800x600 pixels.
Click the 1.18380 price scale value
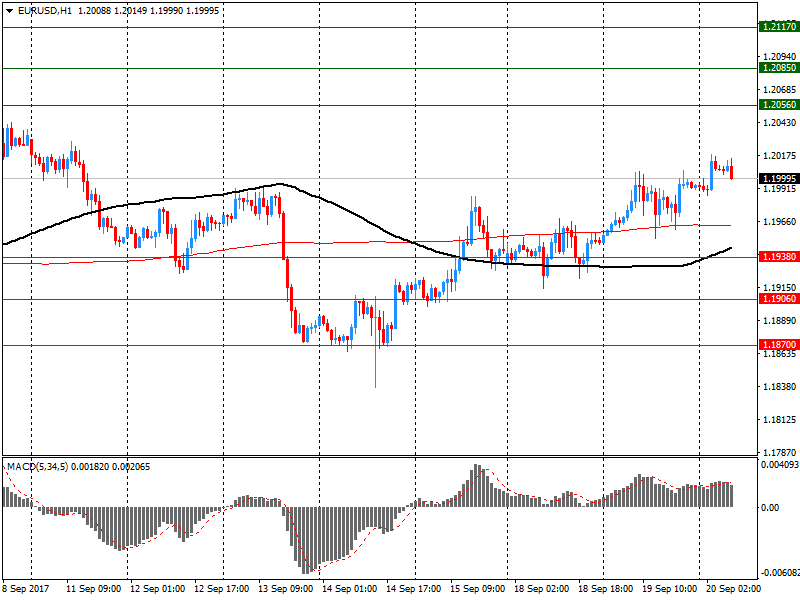click(x=780, y=387)
